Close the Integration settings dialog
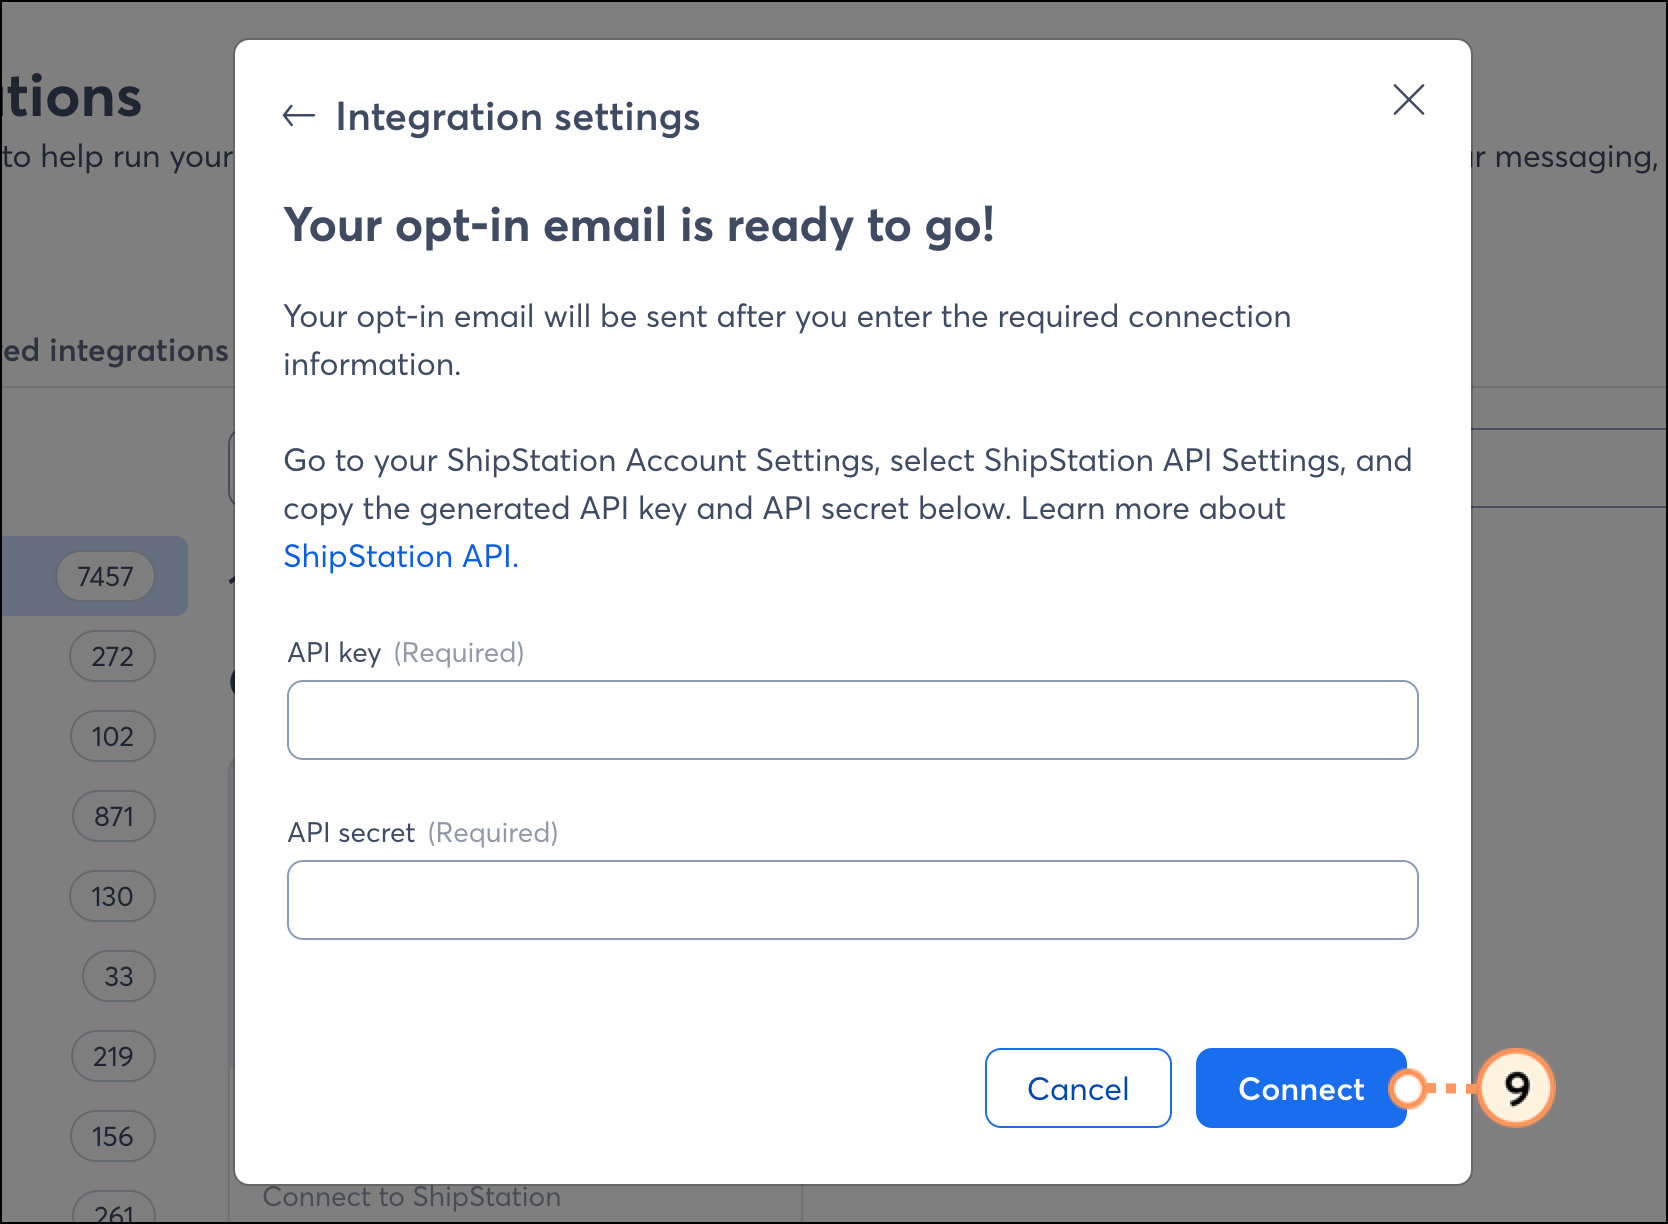This screenshot has height=1224, width=1668. coord(1408,99)
